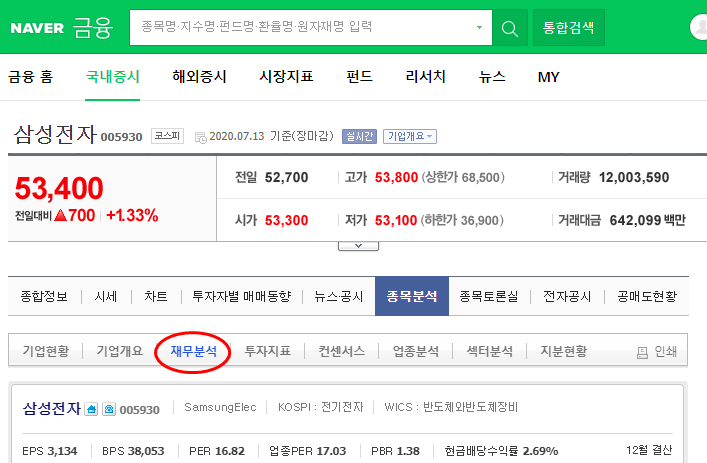Click the +1.33% change value
The image size is (707, 463).
pos(132,215)
